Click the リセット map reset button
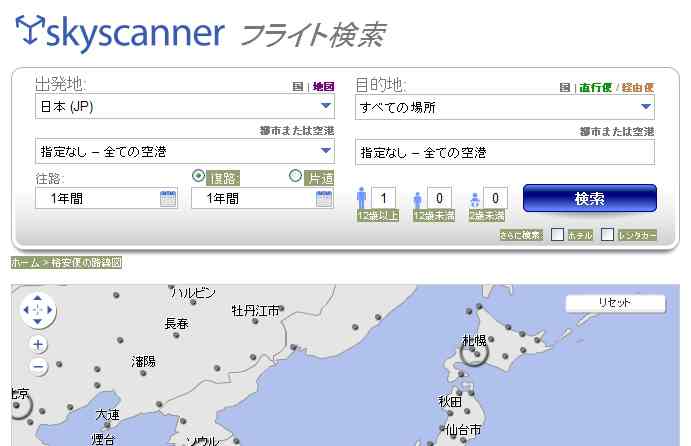 point(615,303)
